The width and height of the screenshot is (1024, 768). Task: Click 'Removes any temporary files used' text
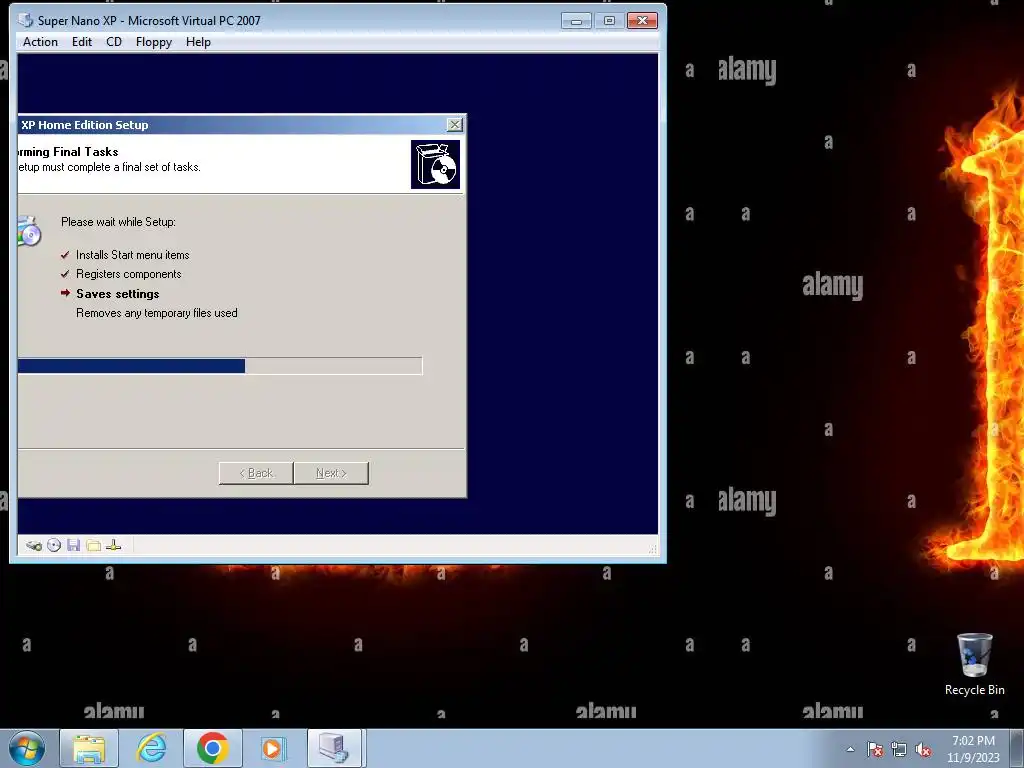pos(157,313)
